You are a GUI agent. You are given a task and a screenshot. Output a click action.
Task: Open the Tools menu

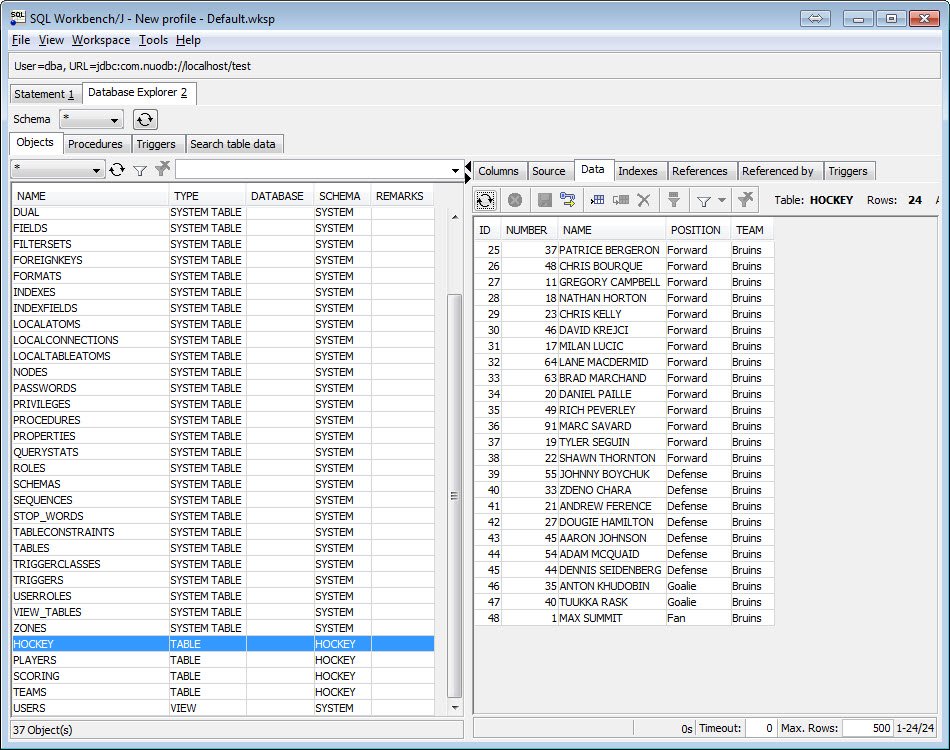click(x=153, y=40)
